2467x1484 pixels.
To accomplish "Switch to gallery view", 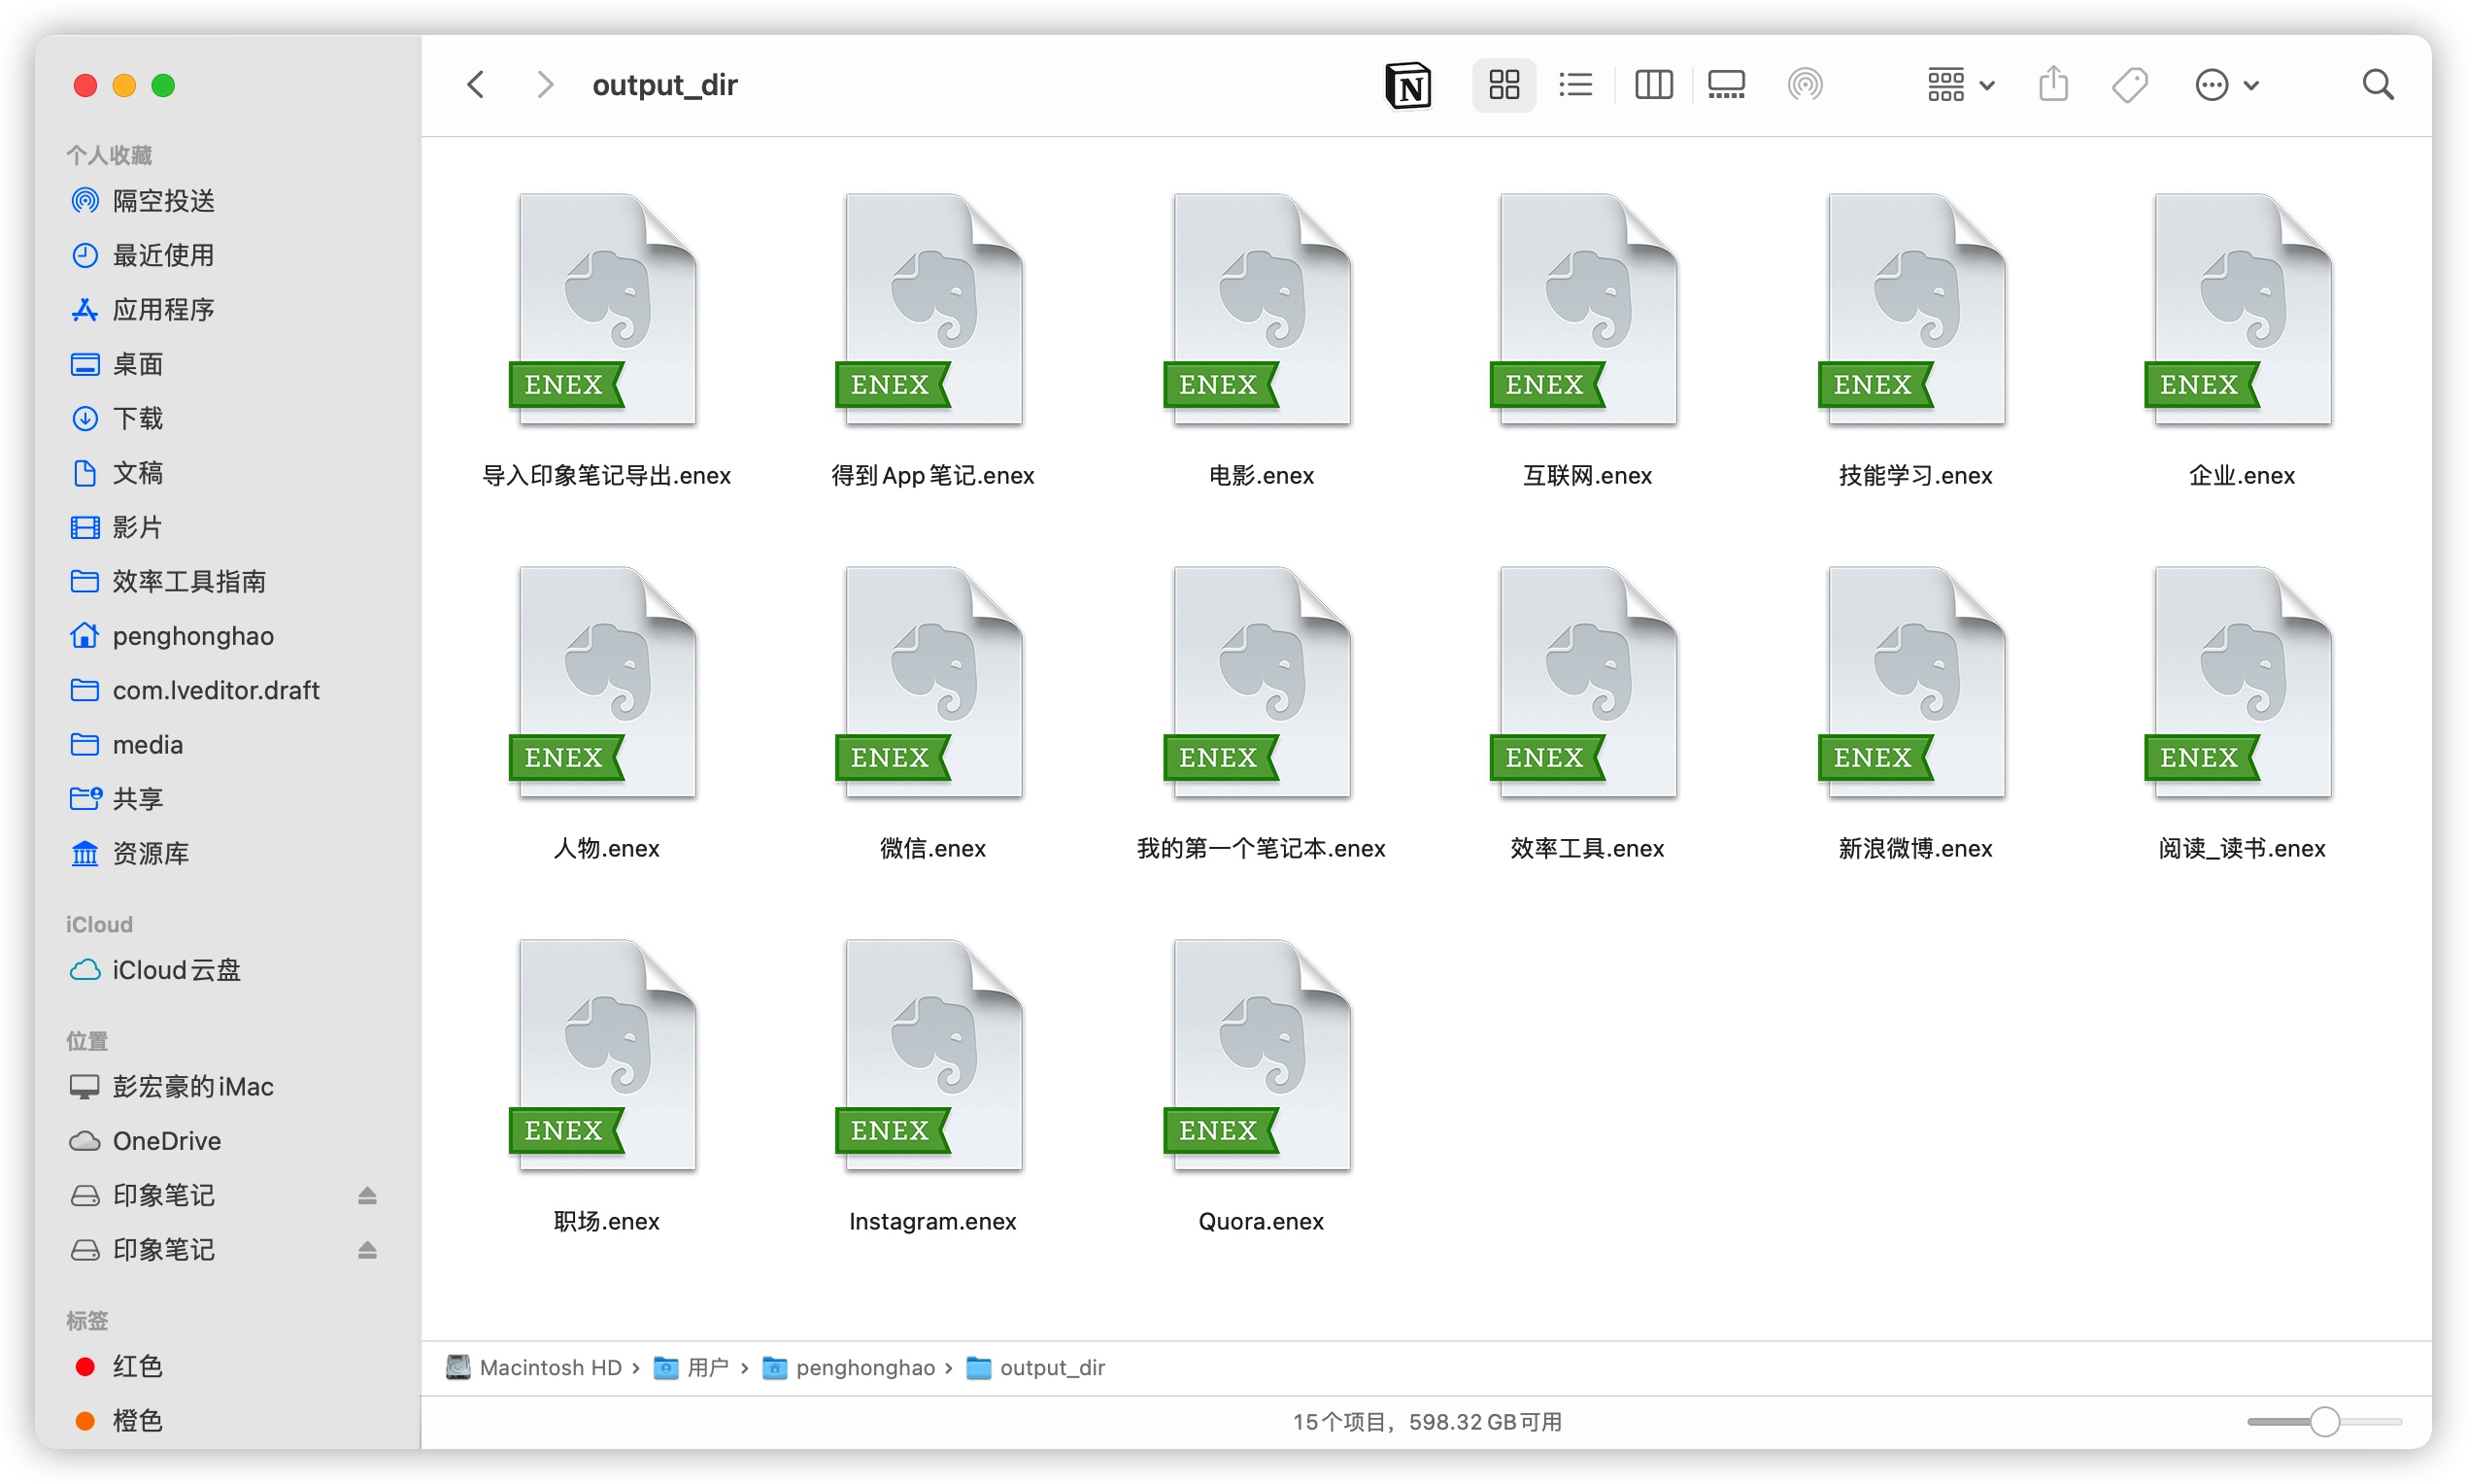I will [x=1726, y=85].
